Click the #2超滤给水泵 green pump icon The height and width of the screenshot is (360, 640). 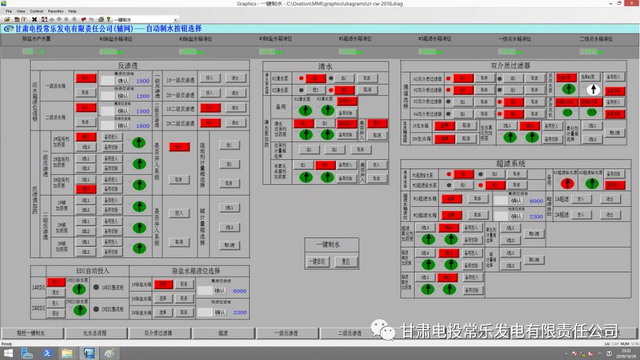pyautogui.click(x=592, y=183)
